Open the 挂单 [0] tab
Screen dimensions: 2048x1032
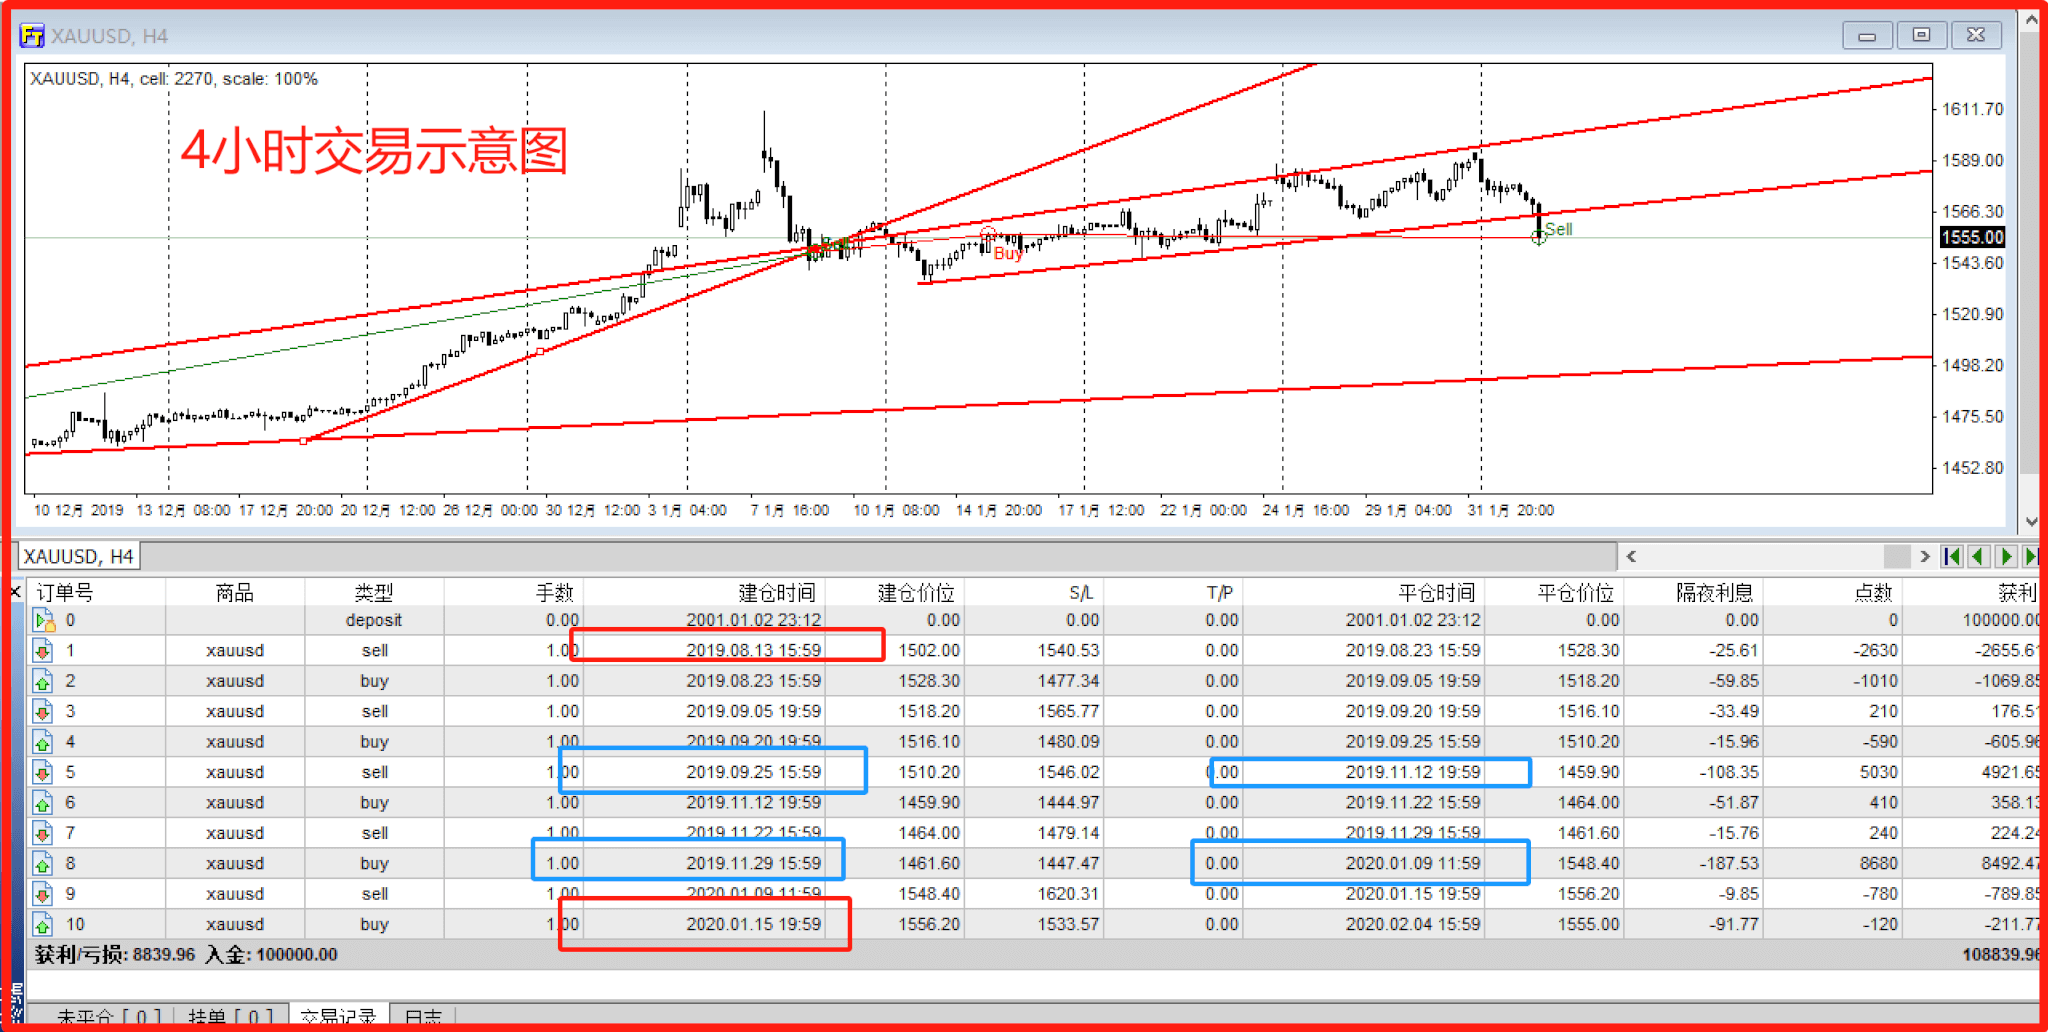(230, 1017)
